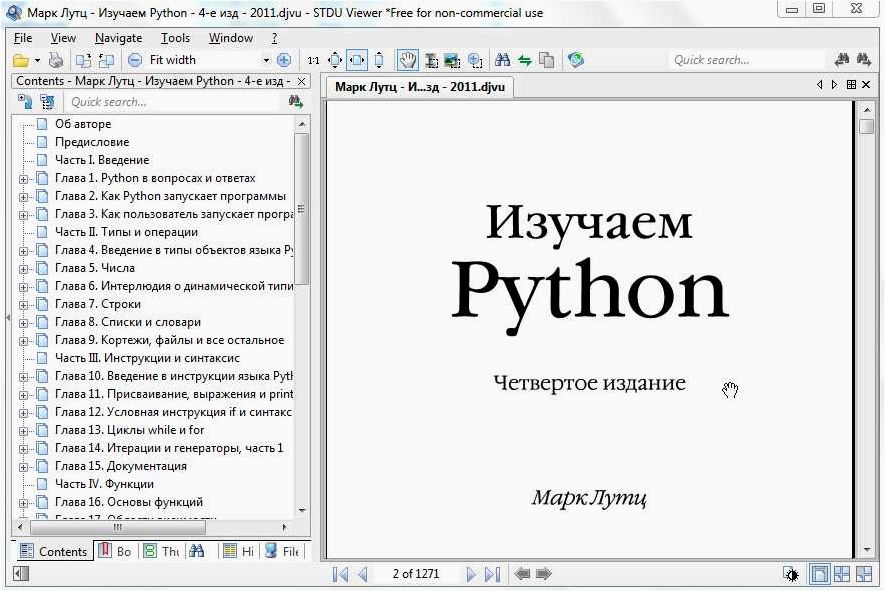Expand Глава 4. Введение в типы объектов
This screenshot has height=591, width=885.
click(23, 251)
